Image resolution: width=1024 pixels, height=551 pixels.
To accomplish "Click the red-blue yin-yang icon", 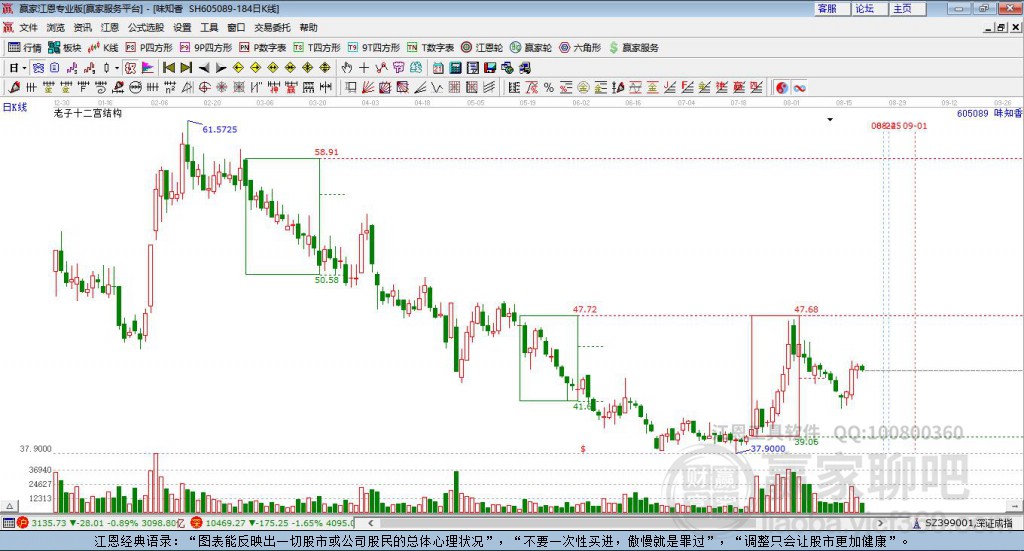I will [x=782, y=87].
